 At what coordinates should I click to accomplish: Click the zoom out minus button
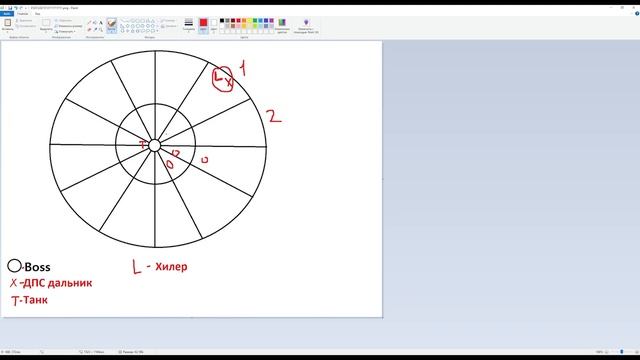pos(606,352)
